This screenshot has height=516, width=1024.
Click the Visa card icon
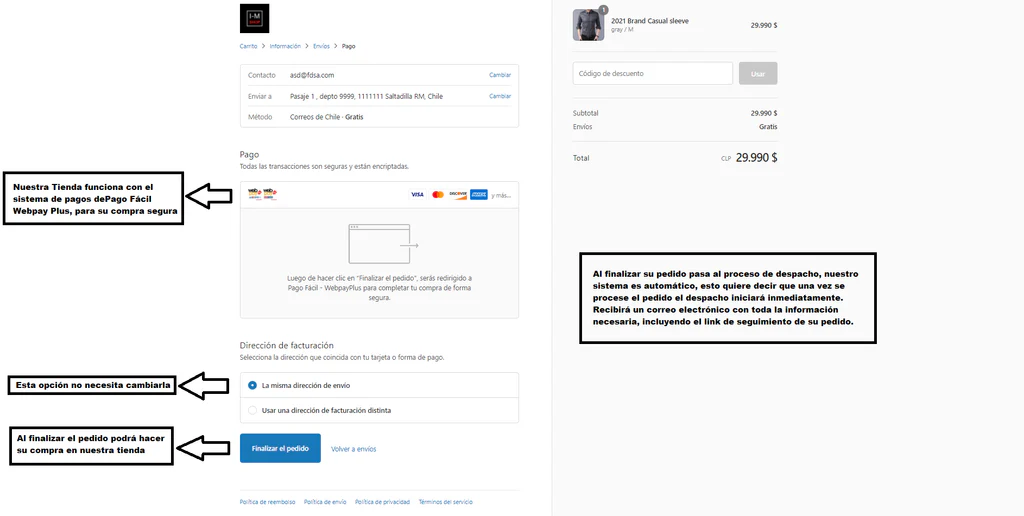click(x=417, y=194)
